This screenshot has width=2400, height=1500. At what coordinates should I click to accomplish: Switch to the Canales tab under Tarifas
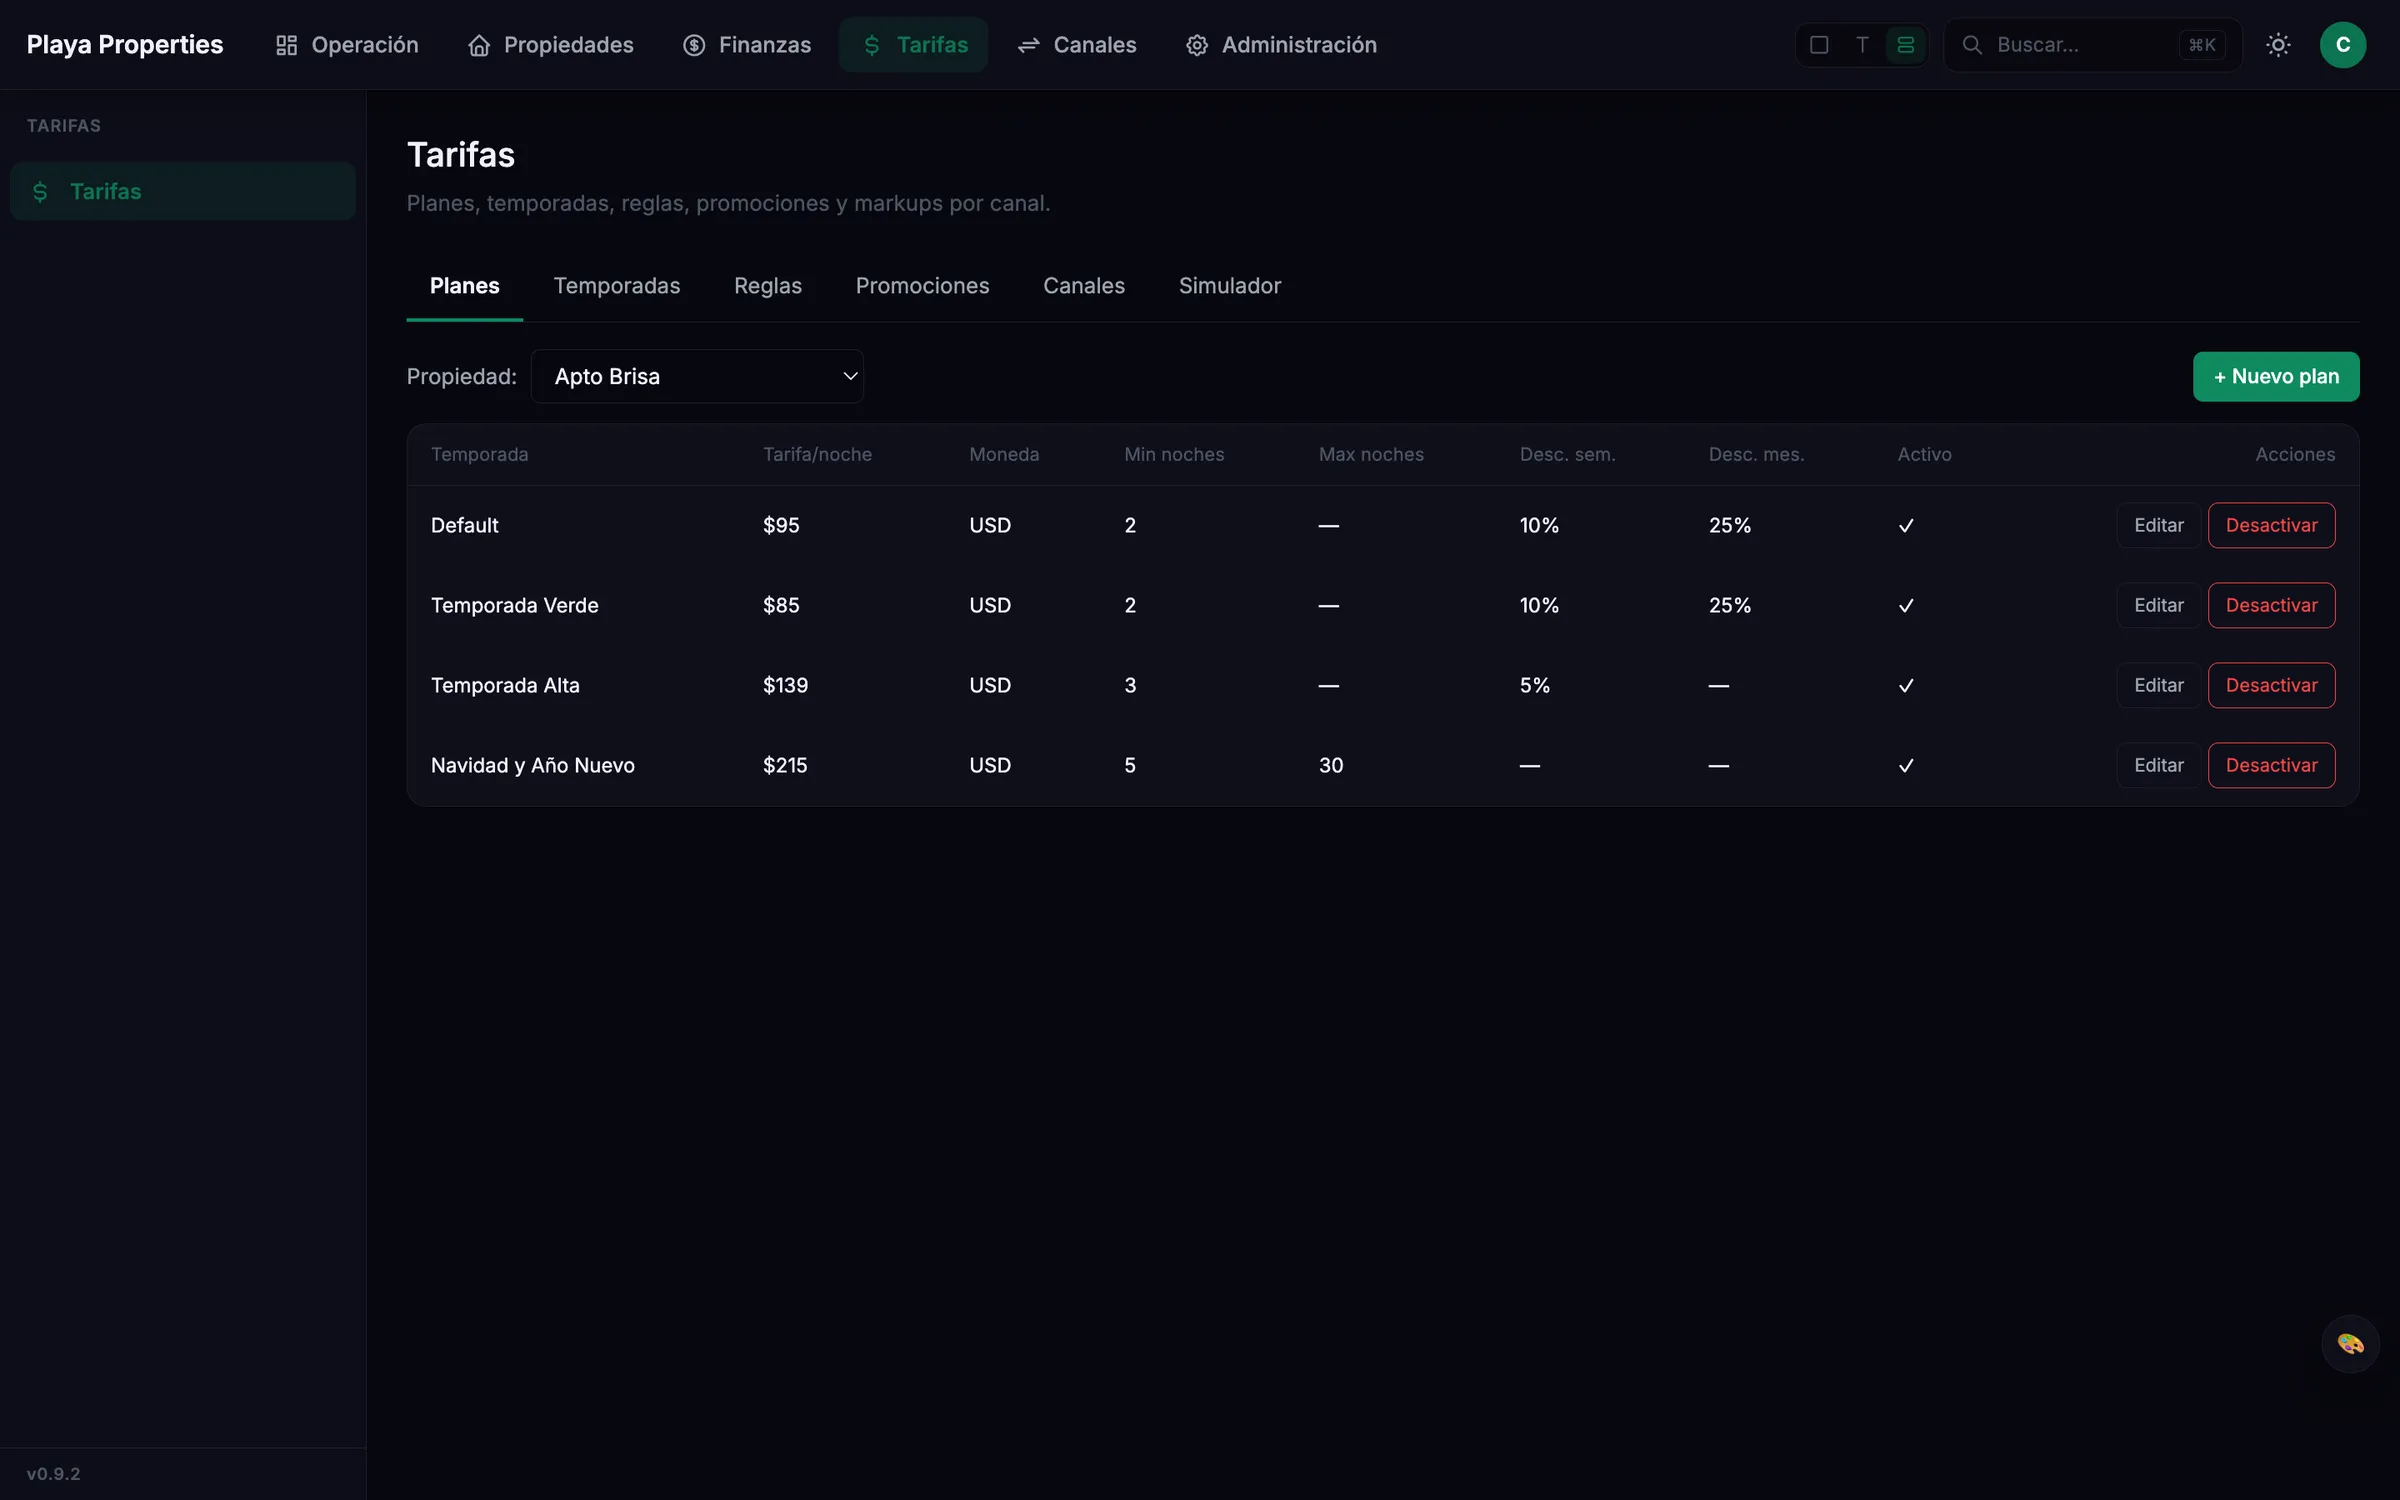pyautogui.click(x=1084, y=286)
